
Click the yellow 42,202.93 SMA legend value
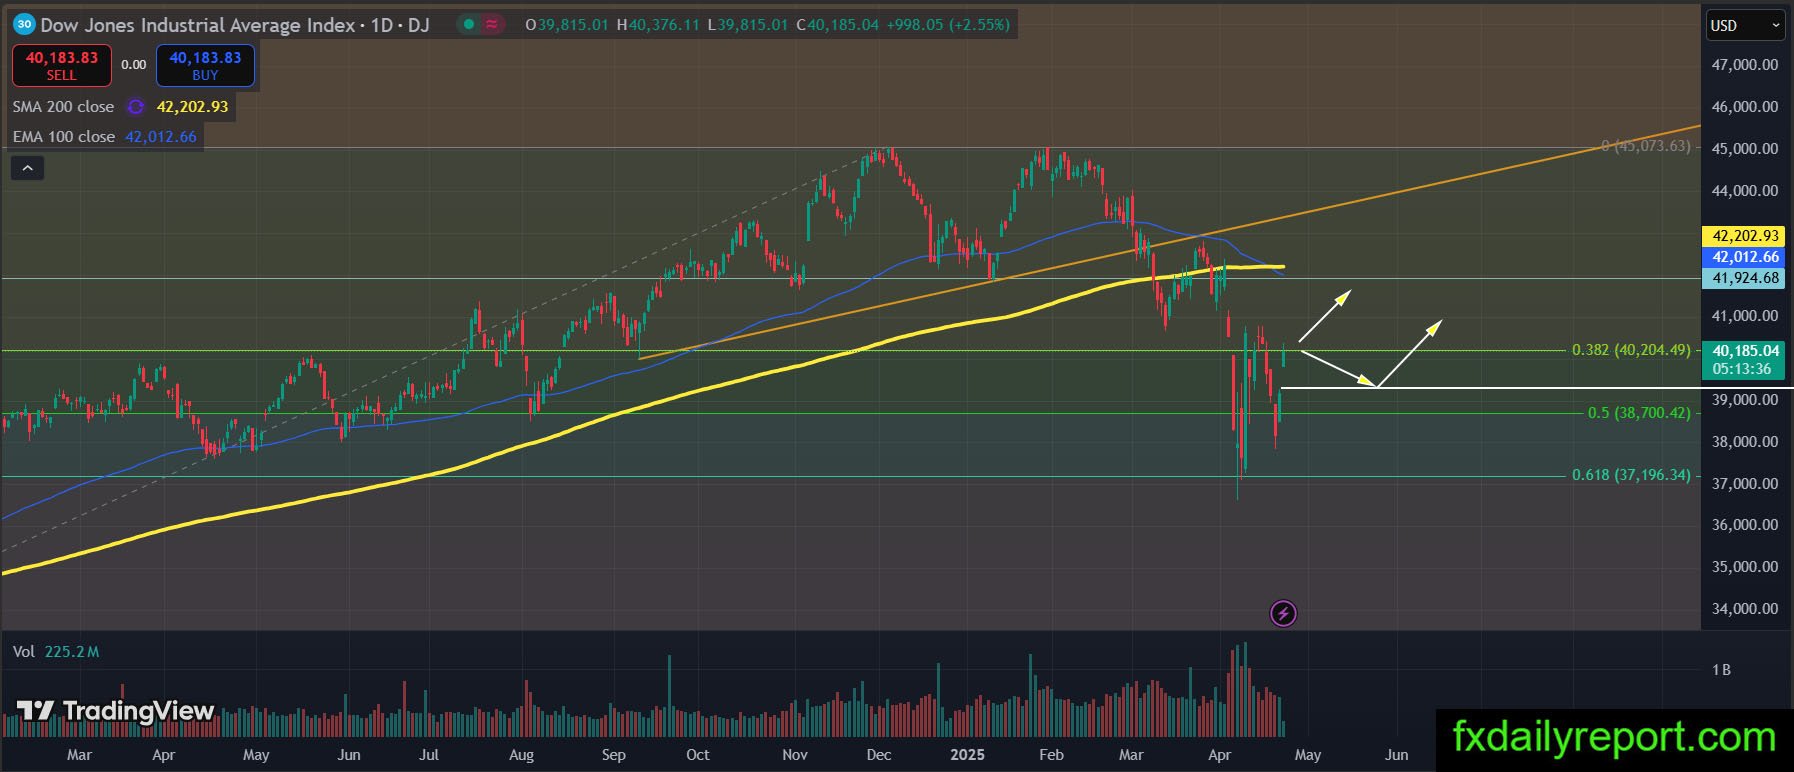tap(192, 107)
